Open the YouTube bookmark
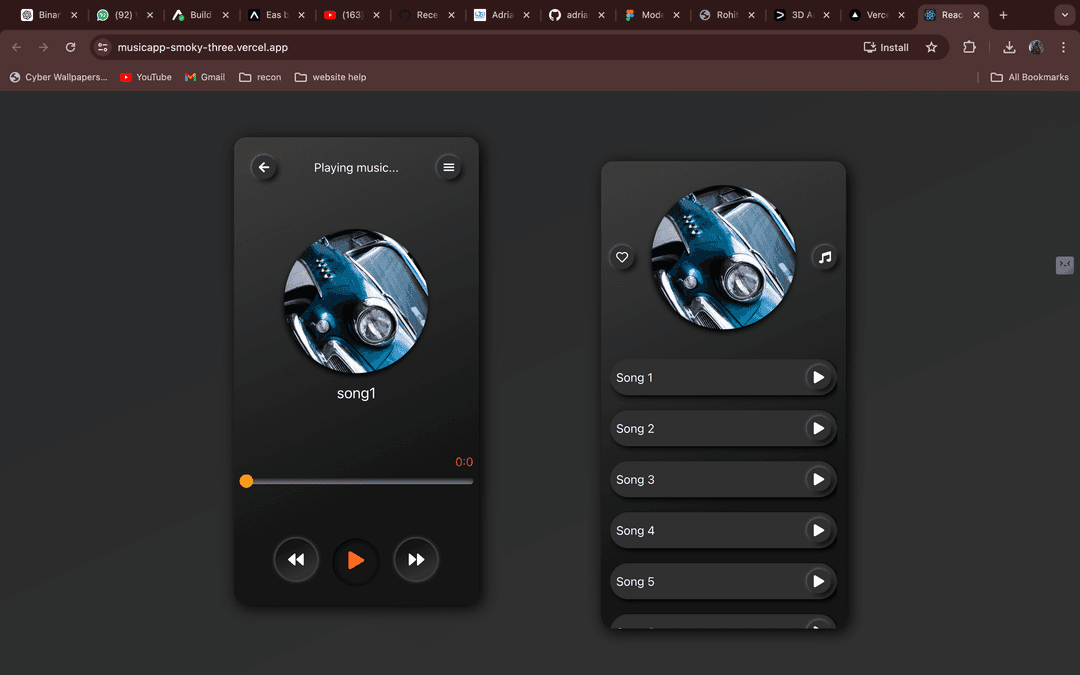 (x=145, y=77)
